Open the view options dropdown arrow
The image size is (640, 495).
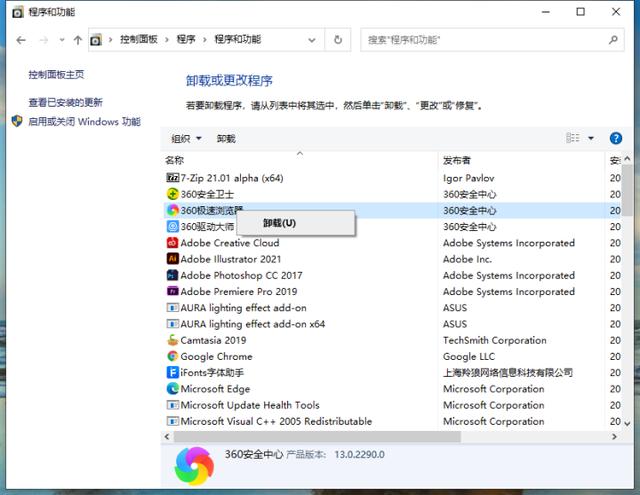[591, 138]
